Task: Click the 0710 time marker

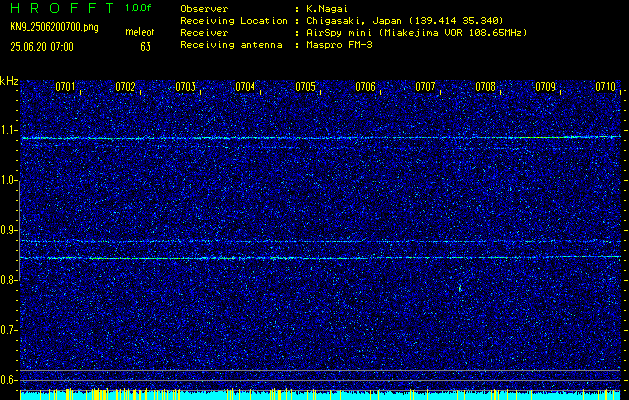Action: [x=605, y=87]
